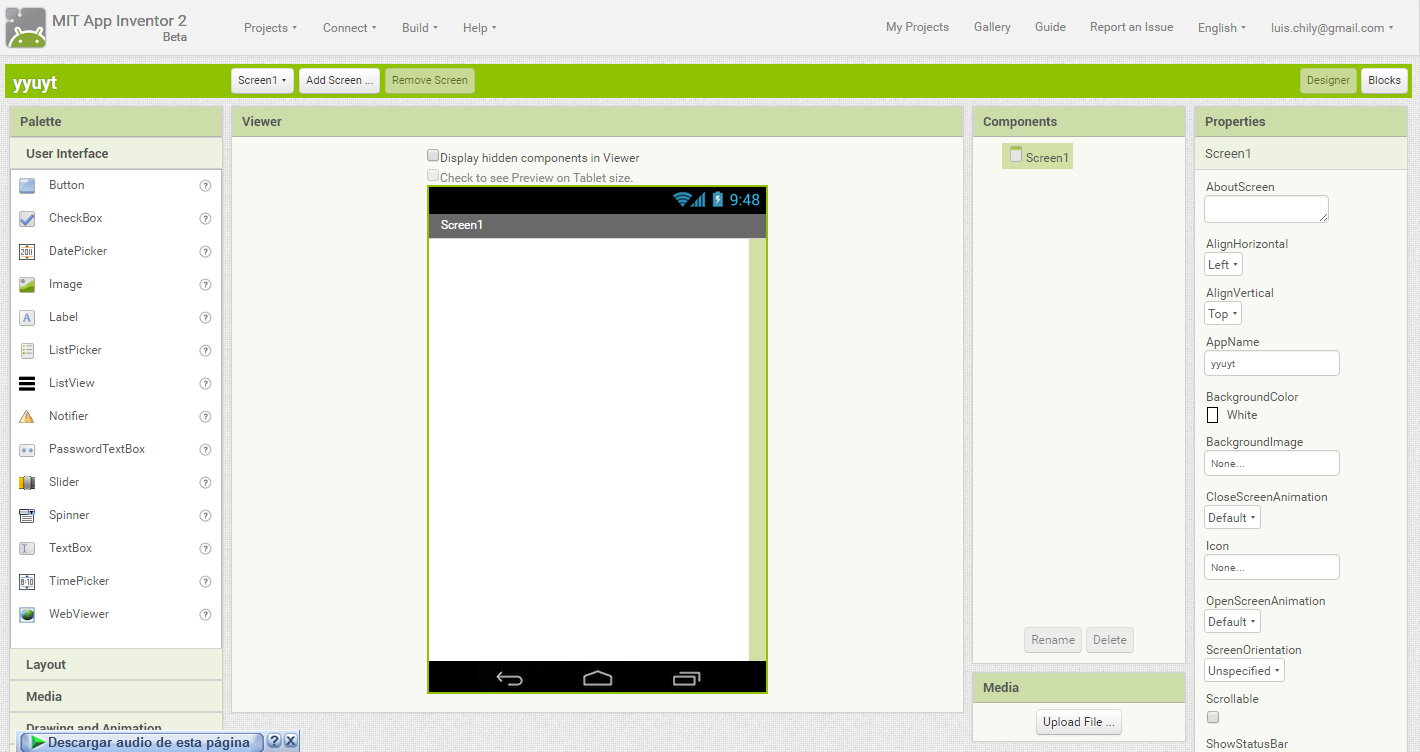This screenshot has width=1420, height=752.
Task: Open the AlignHorizontal dropdown set to Left
Action: (x=1222, y=264)
